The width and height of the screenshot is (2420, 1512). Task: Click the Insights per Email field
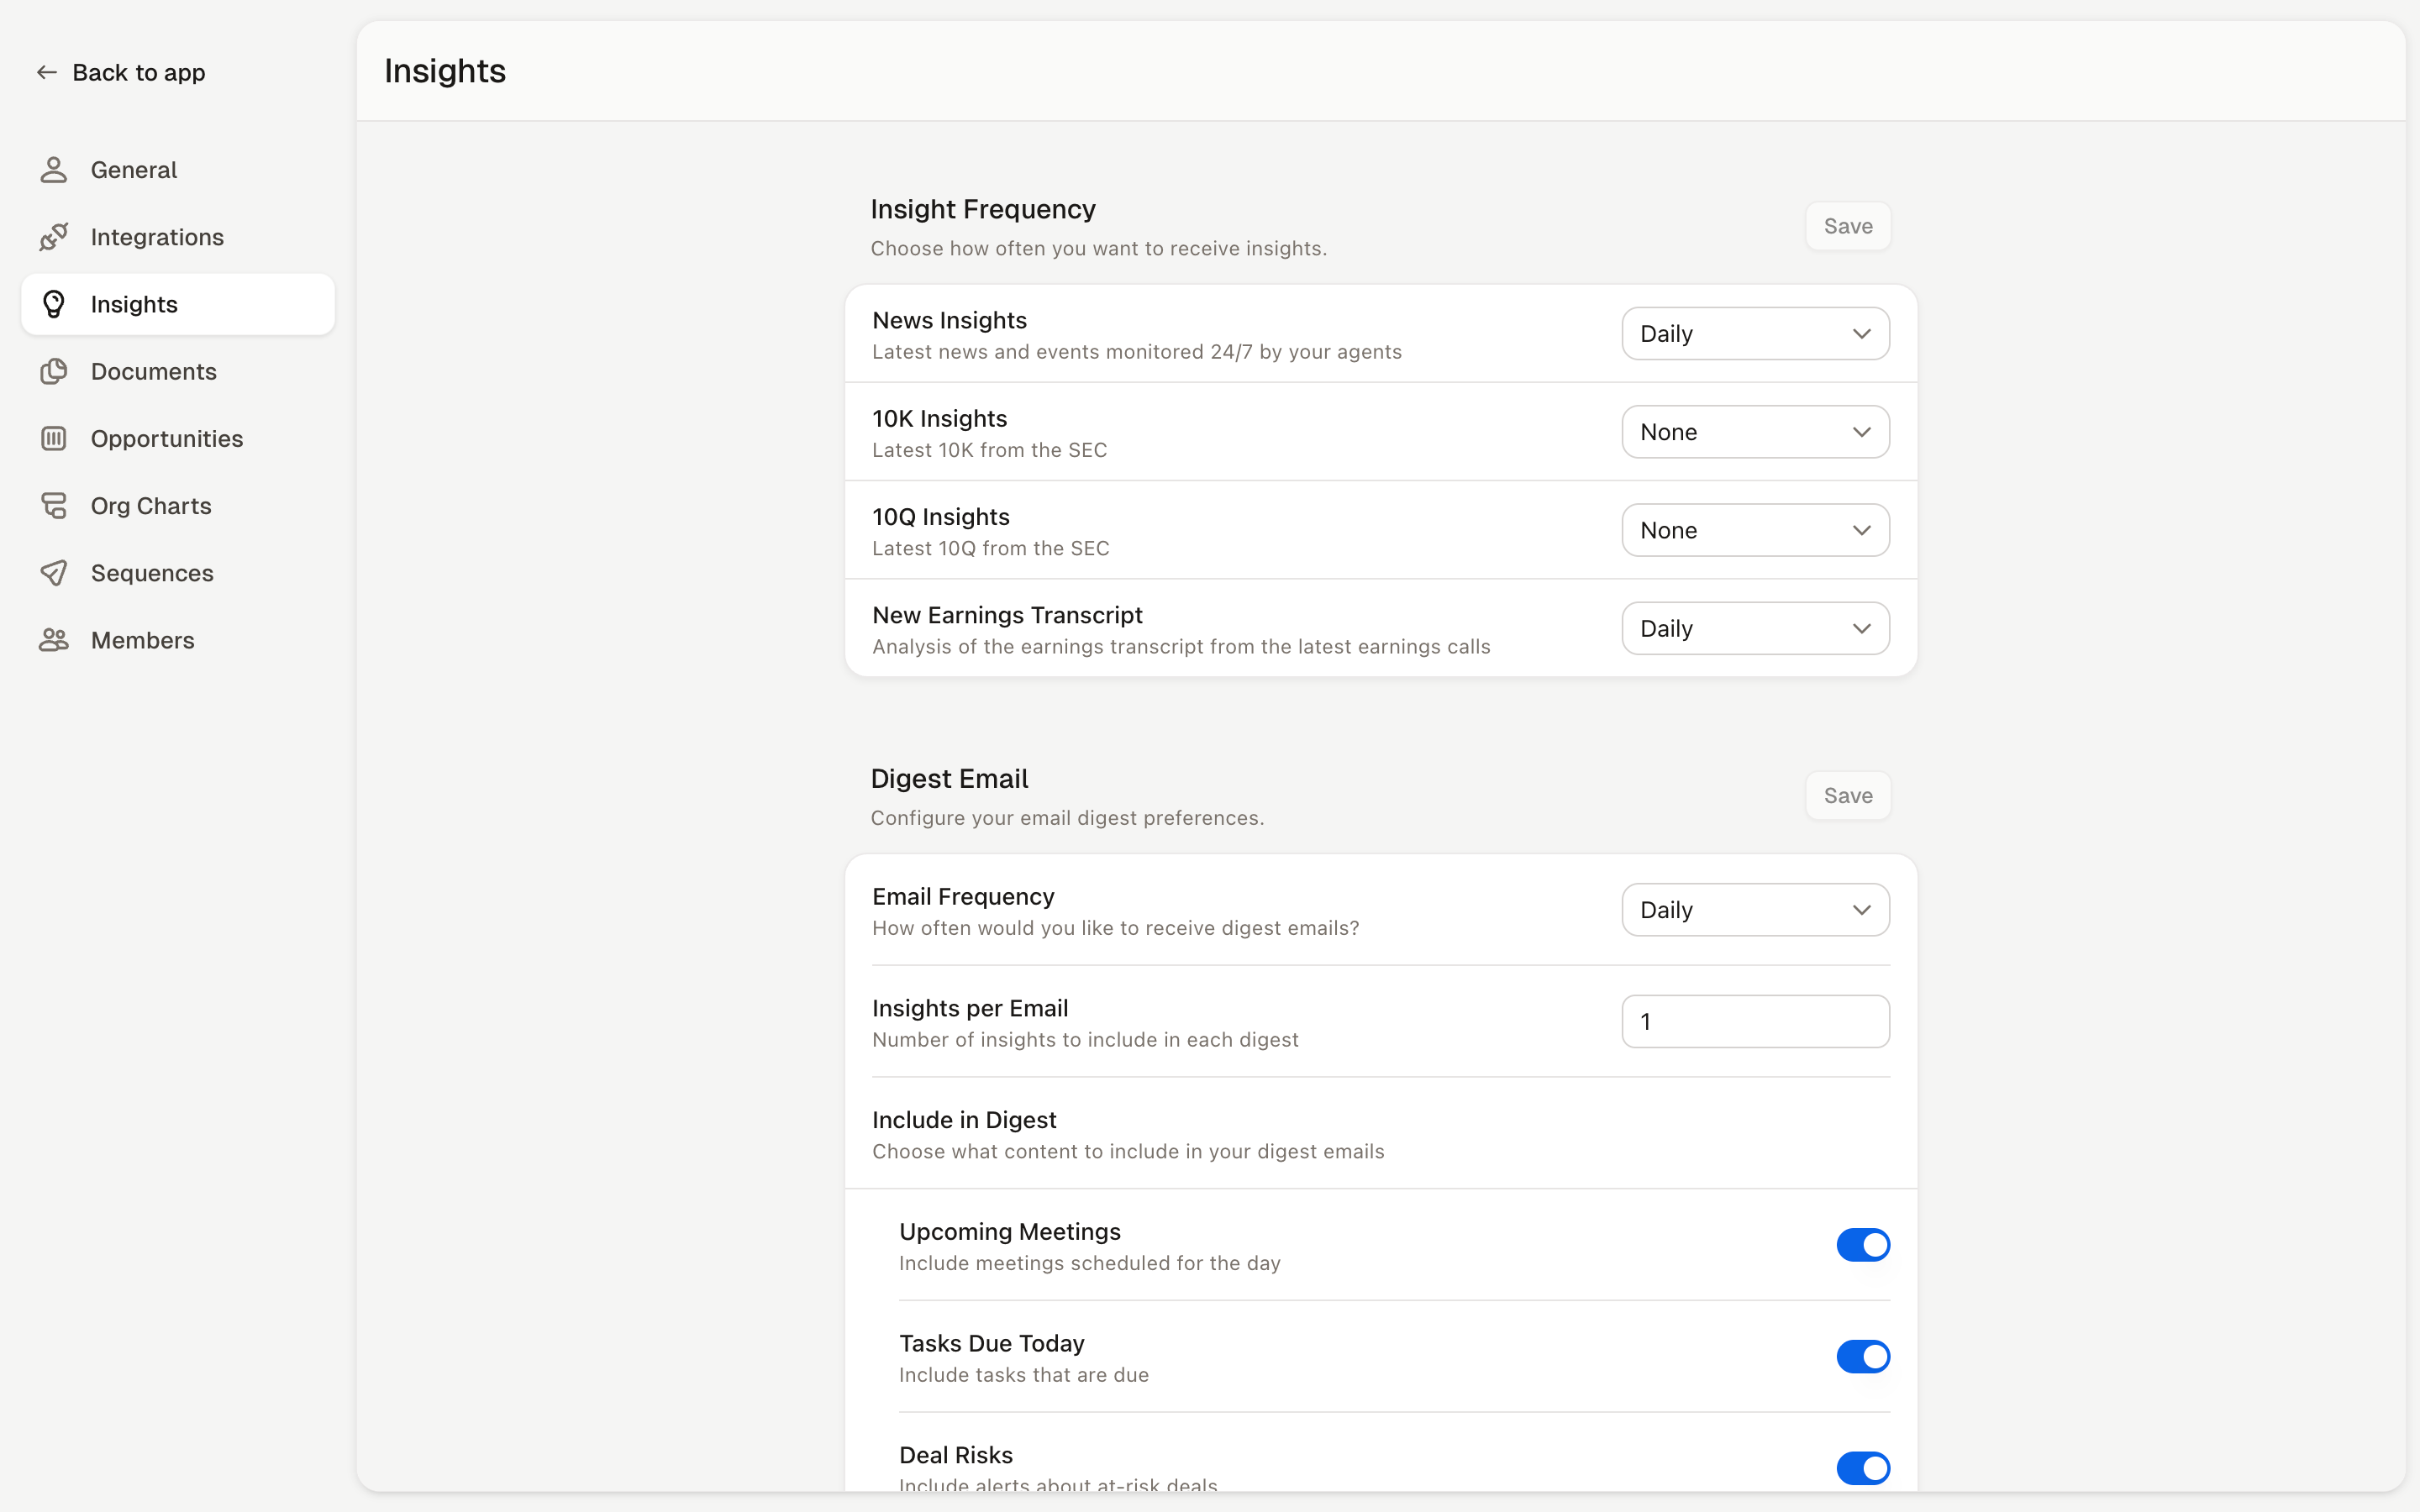[1755, 1021]
